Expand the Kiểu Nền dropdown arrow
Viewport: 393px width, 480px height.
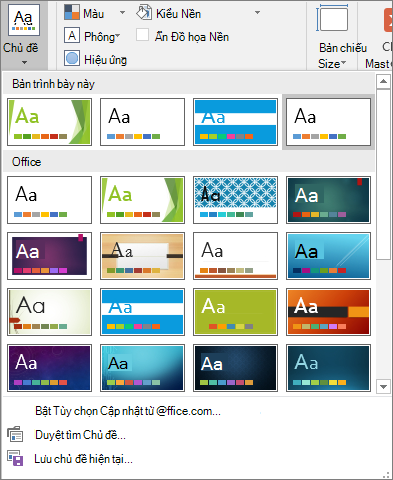[257, 13]
